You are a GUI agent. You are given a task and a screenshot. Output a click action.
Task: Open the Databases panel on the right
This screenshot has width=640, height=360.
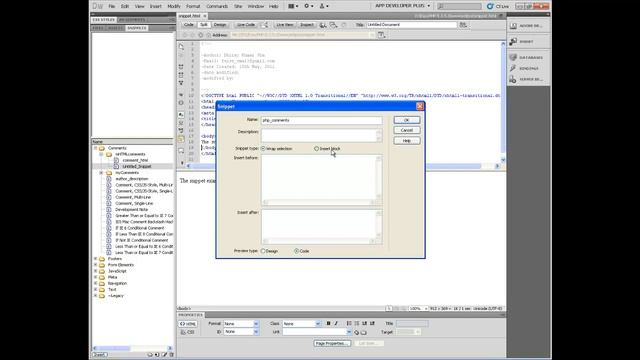pos(528,58)
